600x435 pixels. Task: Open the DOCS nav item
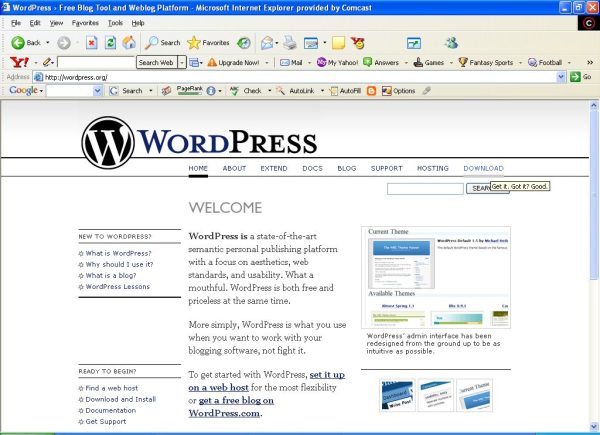[312, 168]
